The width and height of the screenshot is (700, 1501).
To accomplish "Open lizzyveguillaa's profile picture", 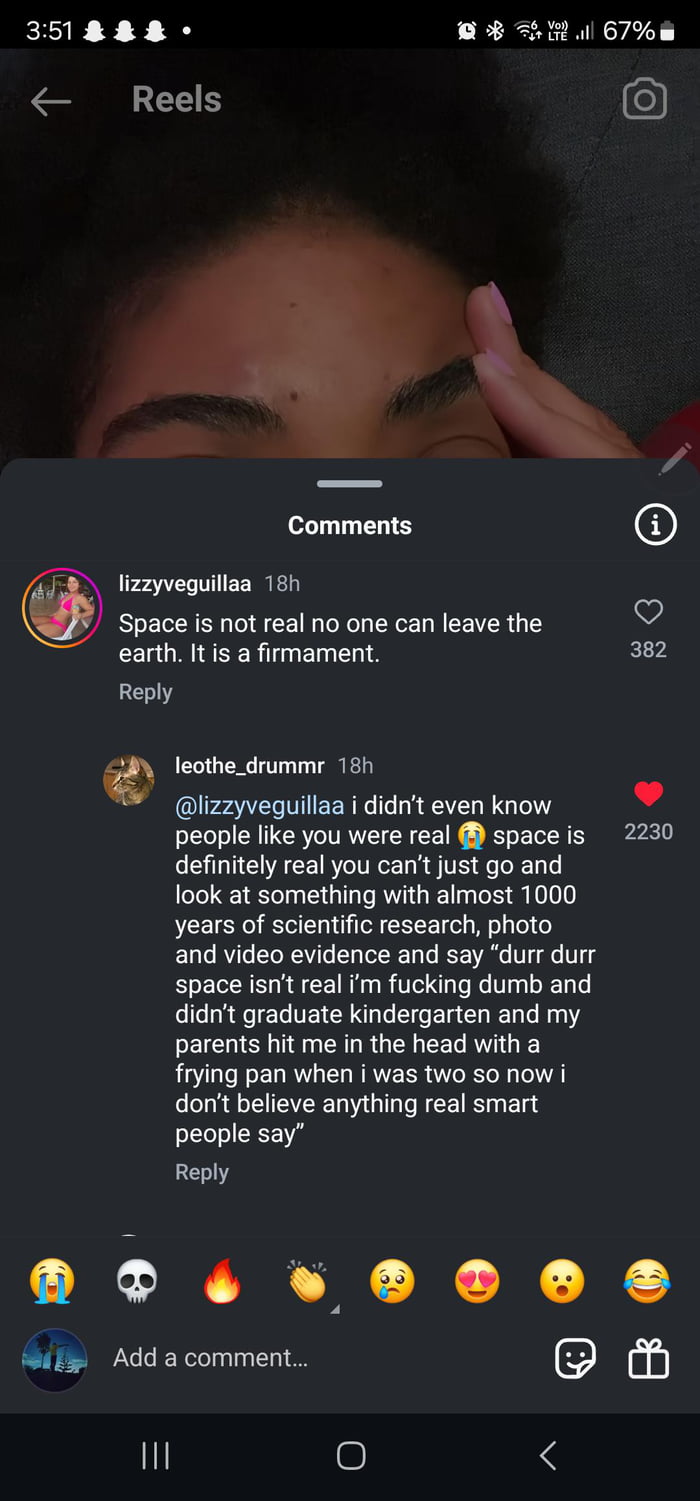I will [x=62, y=608].
